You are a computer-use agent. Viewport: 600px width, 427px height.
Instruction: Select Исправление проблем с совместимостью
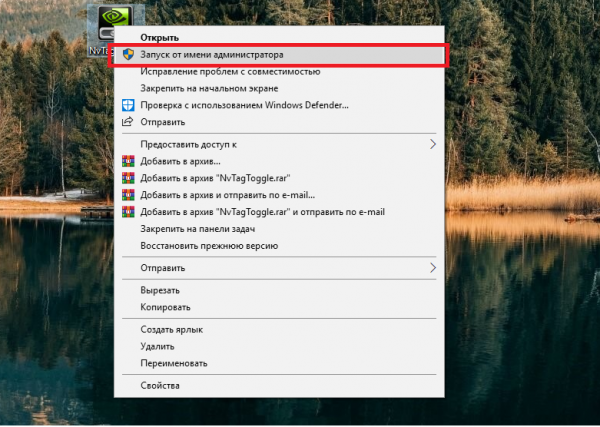[x=230, y=71]
